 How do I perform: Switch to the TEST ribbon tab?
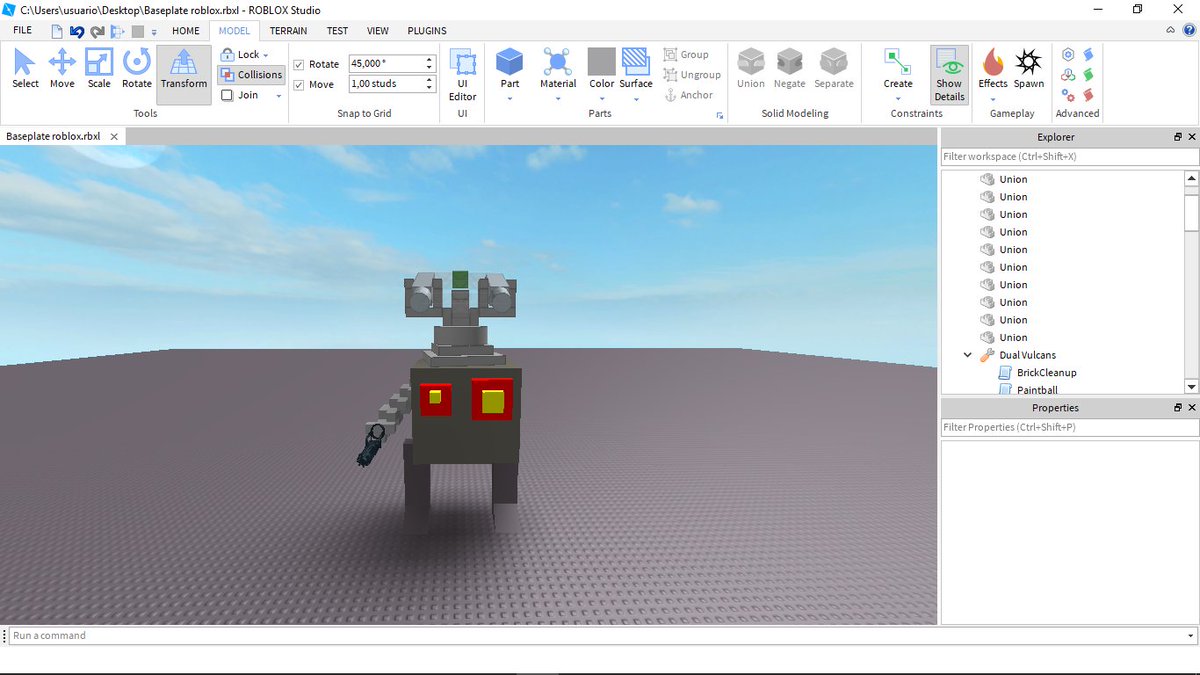338,31
